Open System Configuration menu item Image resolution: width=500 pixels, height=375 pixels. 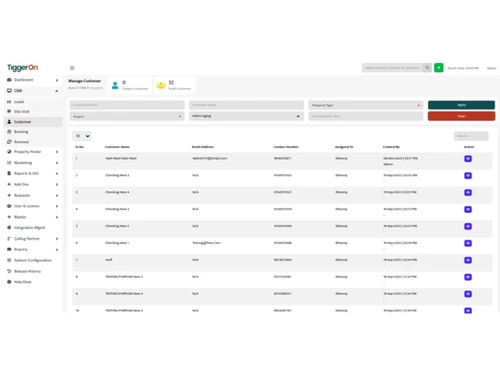pyautogui.click(x=33, y=260)
